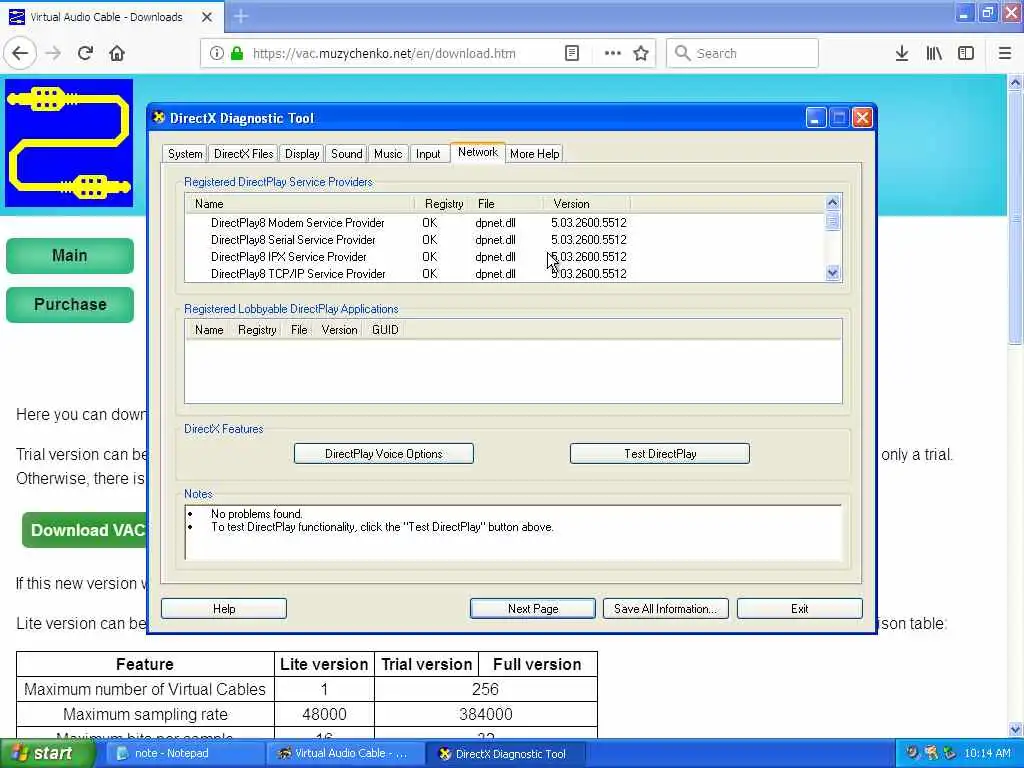Open the Display tab
Viewport: 1024px width, 768px height.
click(x=302, y=154)
